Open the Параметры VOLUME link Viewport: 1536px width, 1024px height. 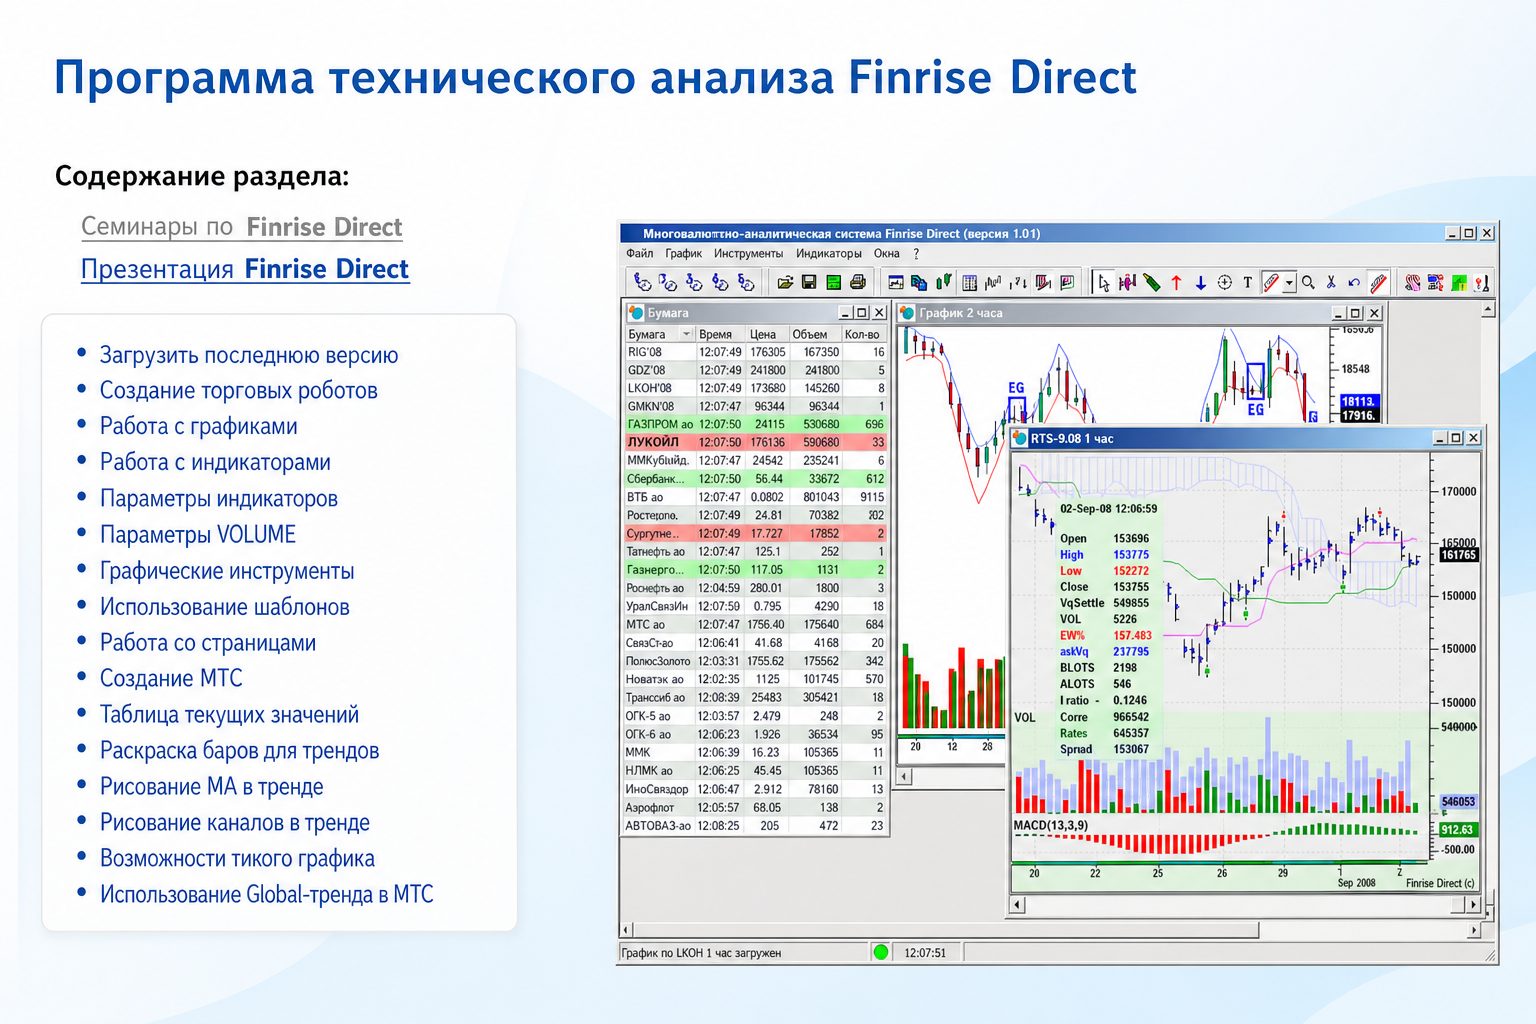click(x=197, y=535)
